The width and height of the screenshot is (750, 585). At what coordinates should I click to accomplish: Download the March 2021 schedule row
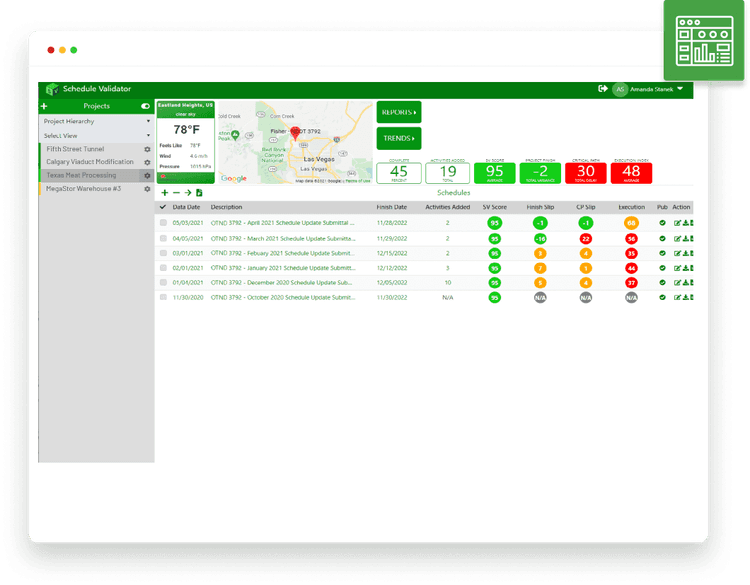[x=685, y=239]
